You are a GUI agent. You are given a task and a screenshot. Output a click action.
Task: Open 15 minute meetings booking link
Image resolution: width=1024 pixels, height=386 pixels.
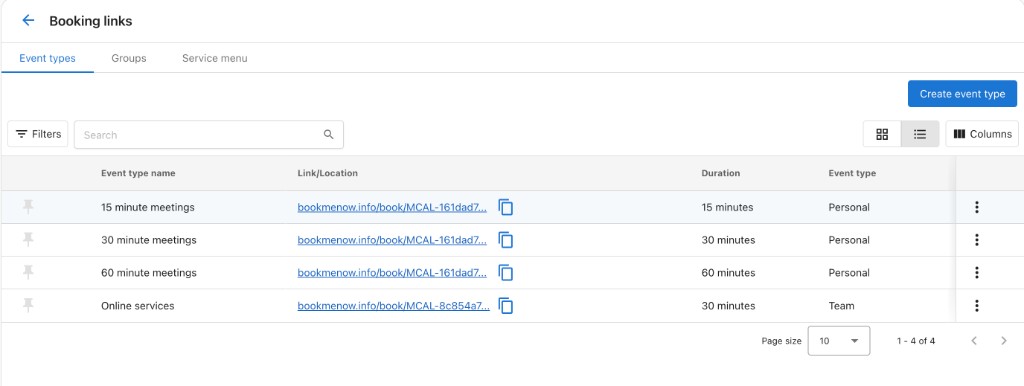(392, 207)
